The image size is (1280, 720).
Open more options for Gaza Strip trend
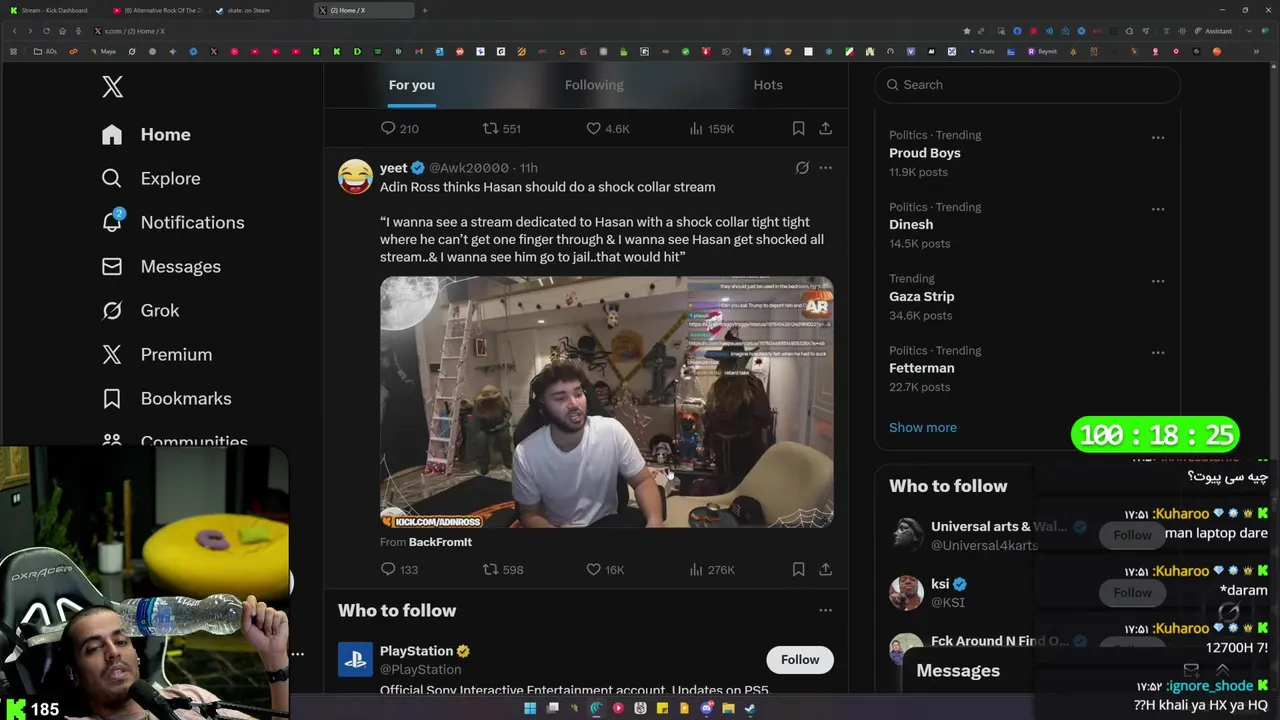pos(1158,281)
